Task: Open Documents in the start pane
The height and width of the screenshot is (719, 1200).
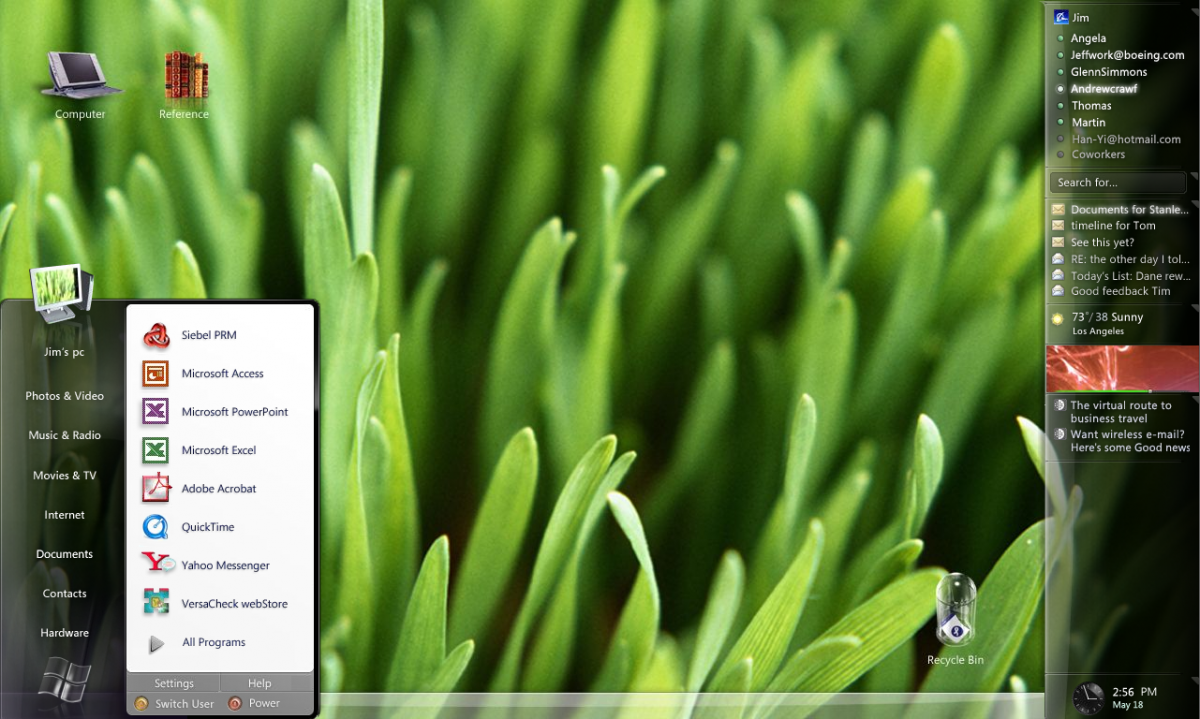Action: point(64,554)
